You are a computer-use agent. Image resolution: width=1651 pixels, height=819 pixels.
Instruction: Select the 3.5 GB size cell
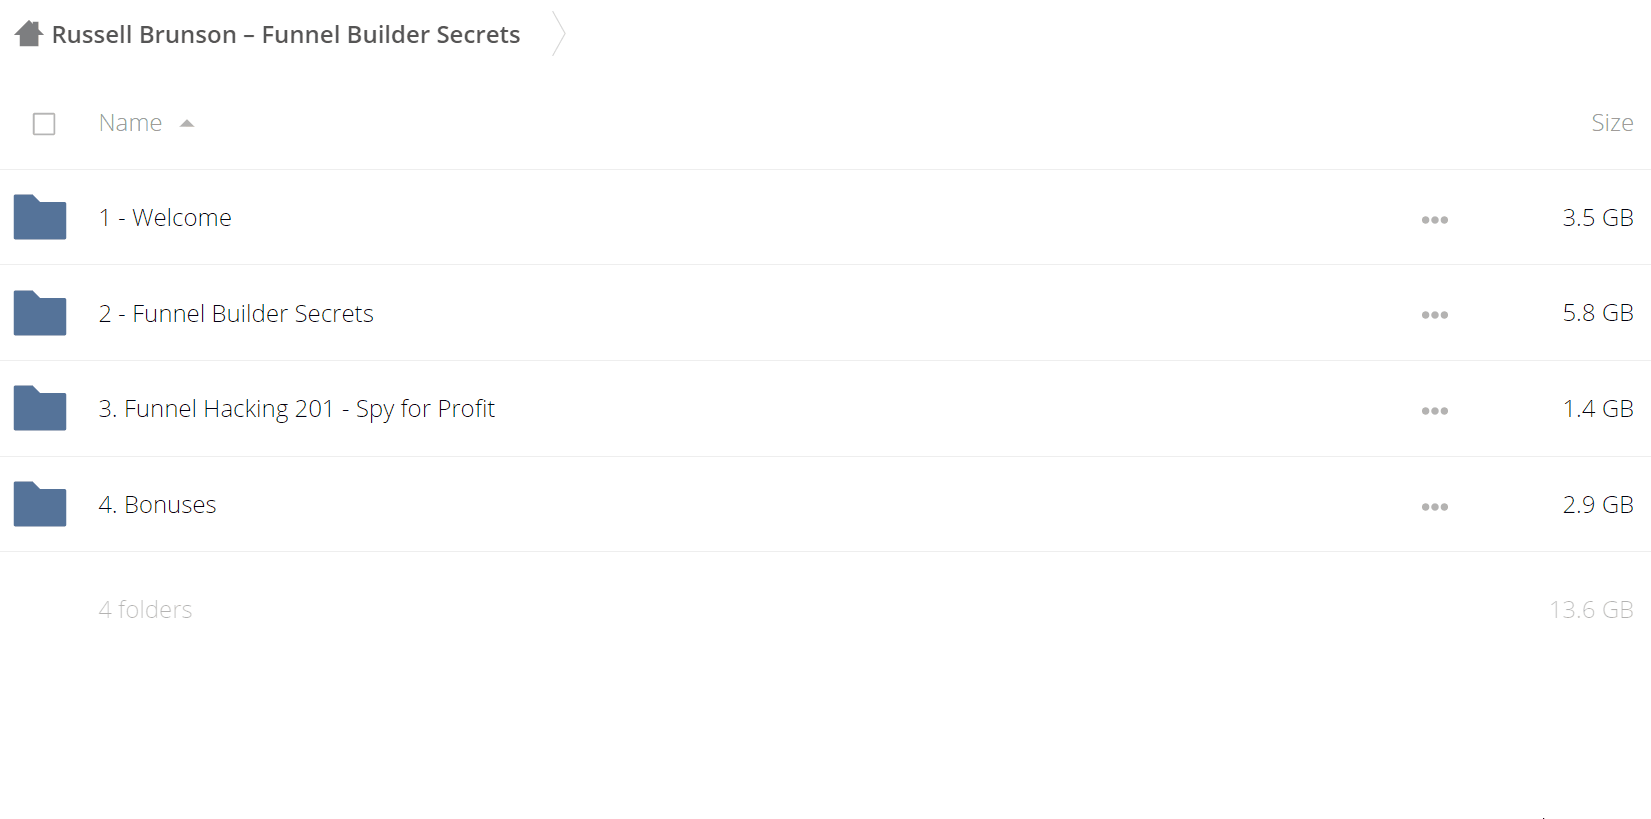[x=1598, y=218]
